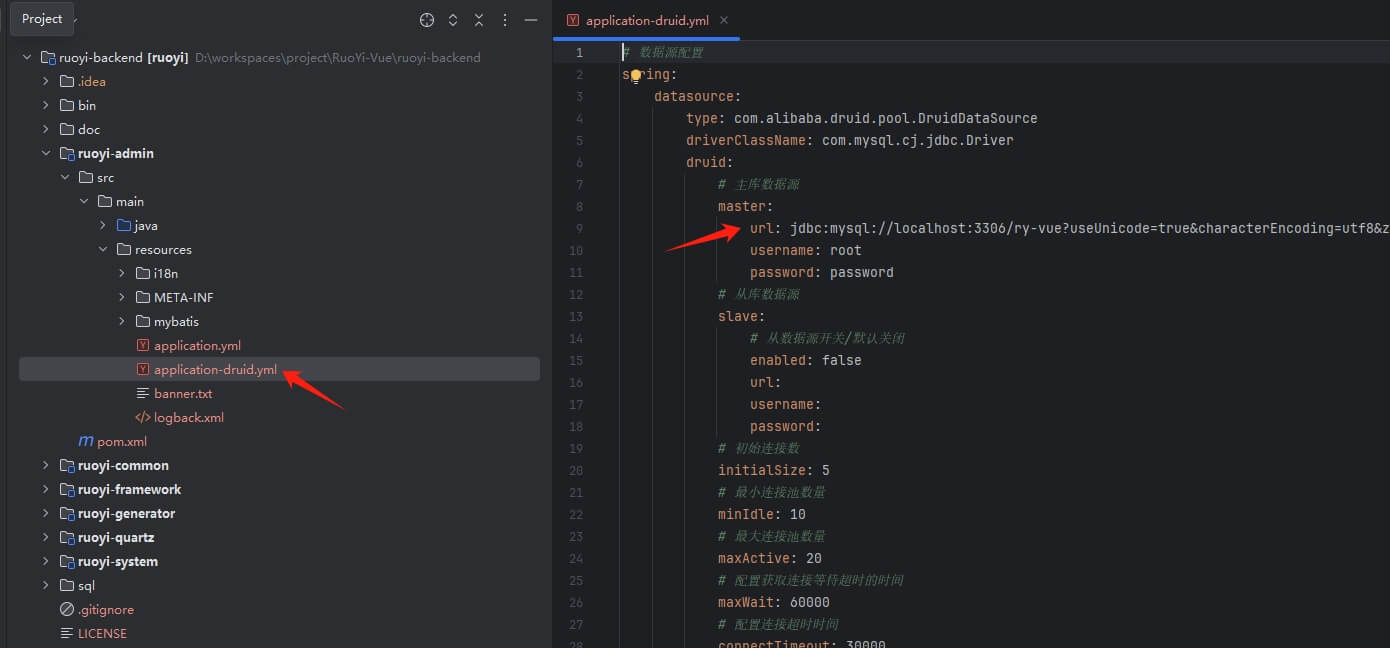Select pom.xml under ruoyi-admin
Viewport: 1390px width, 648px height.
[x=122, y=442]
